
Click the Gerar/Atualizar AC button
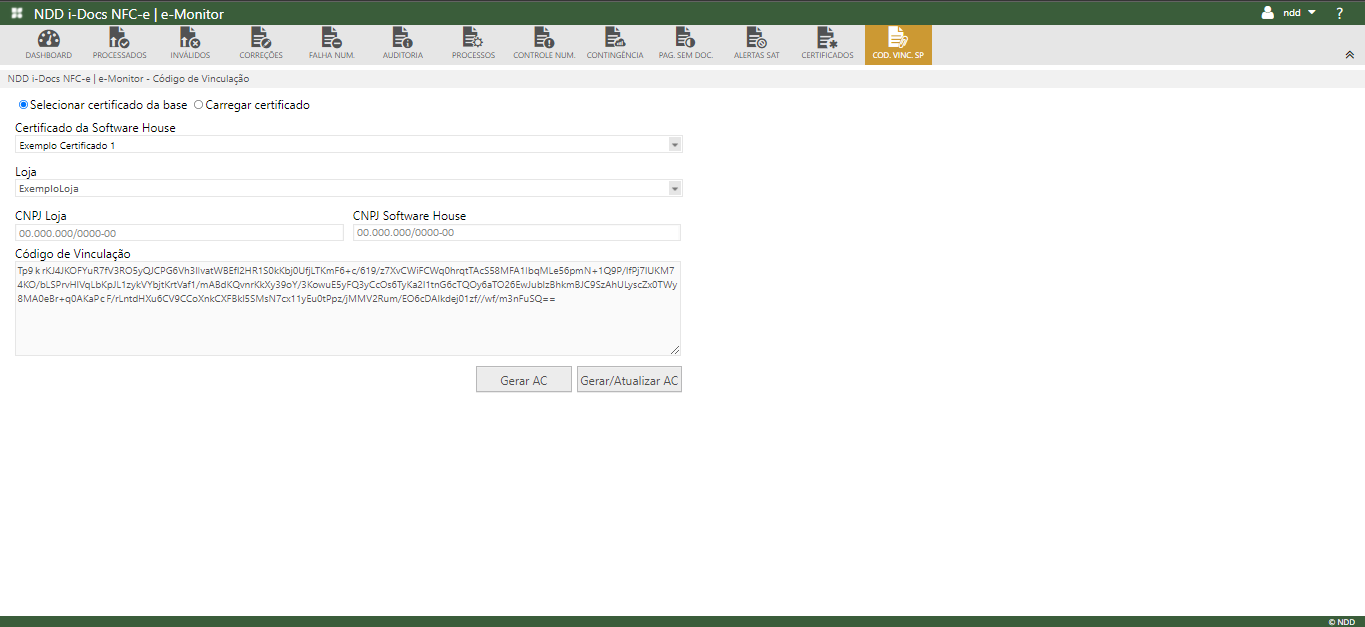click(629, 380)
